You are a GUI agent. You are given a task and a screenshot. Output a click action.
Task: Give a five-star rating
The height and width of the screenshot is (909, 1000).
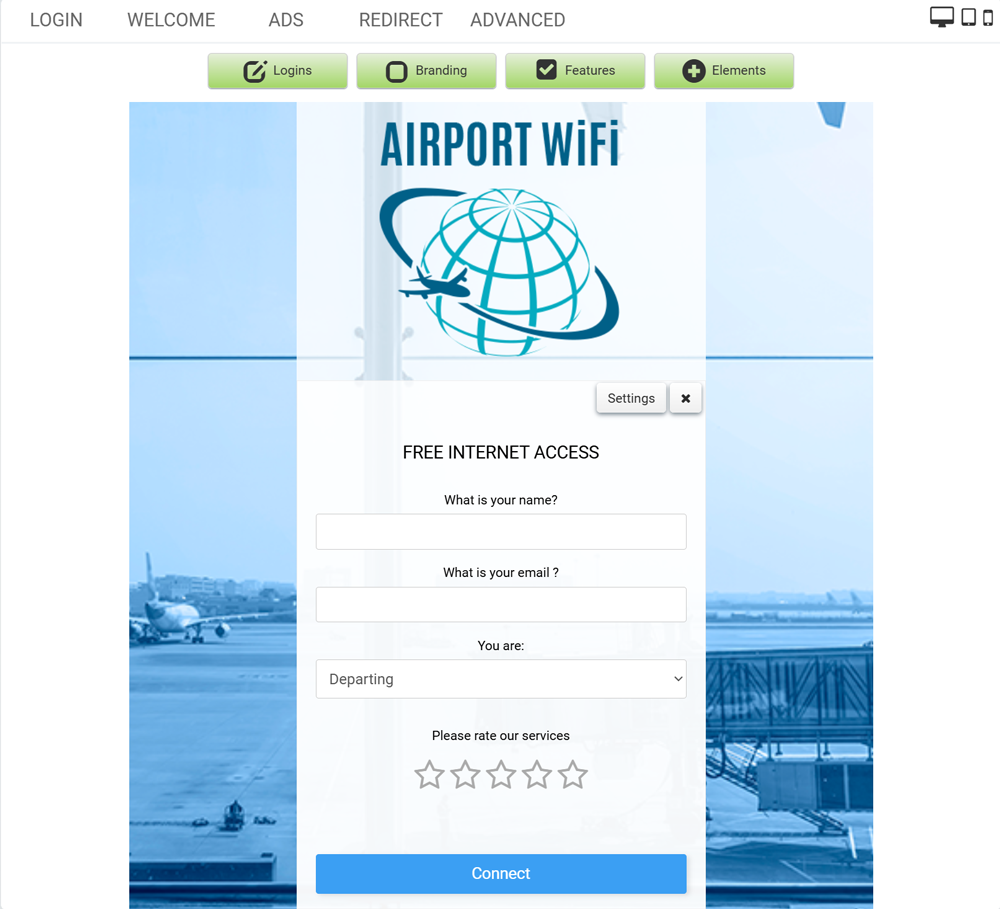(573, 774)
